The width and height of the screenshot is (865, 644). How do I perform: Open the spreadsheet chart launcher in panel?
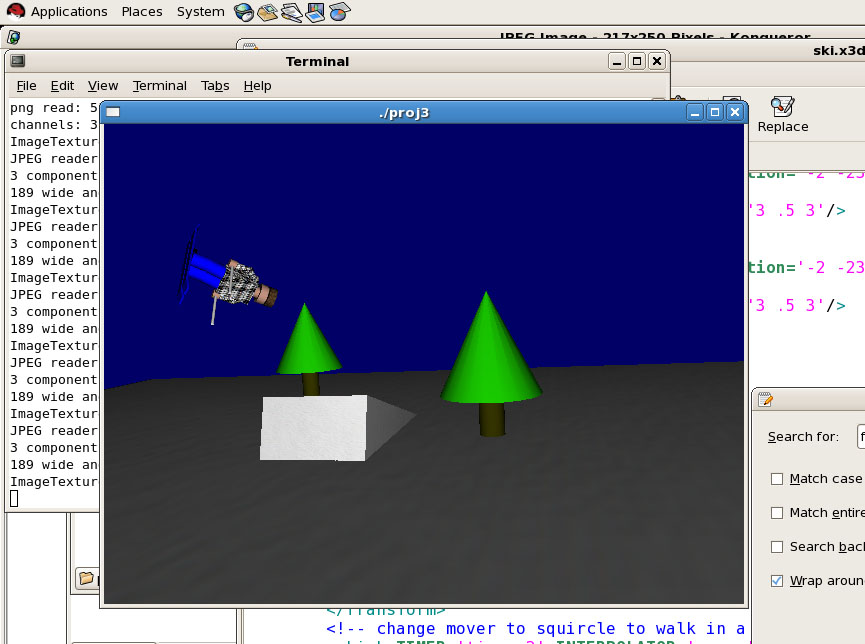(339, 12)
